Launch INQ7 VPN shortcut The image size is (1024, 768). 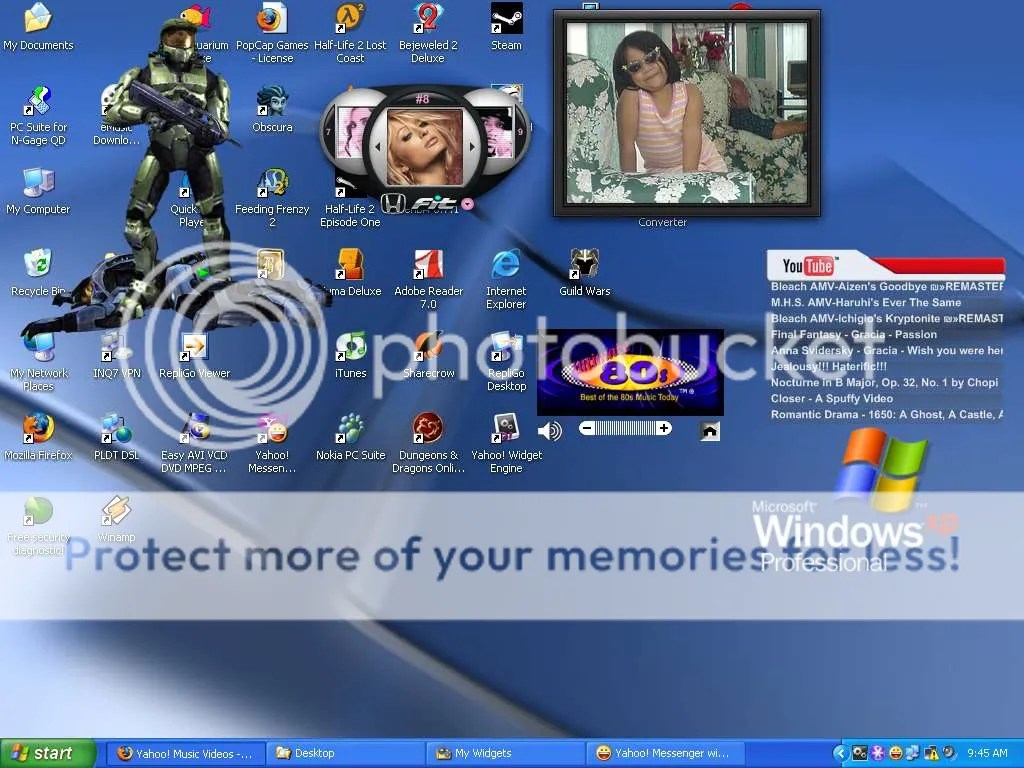116,355
